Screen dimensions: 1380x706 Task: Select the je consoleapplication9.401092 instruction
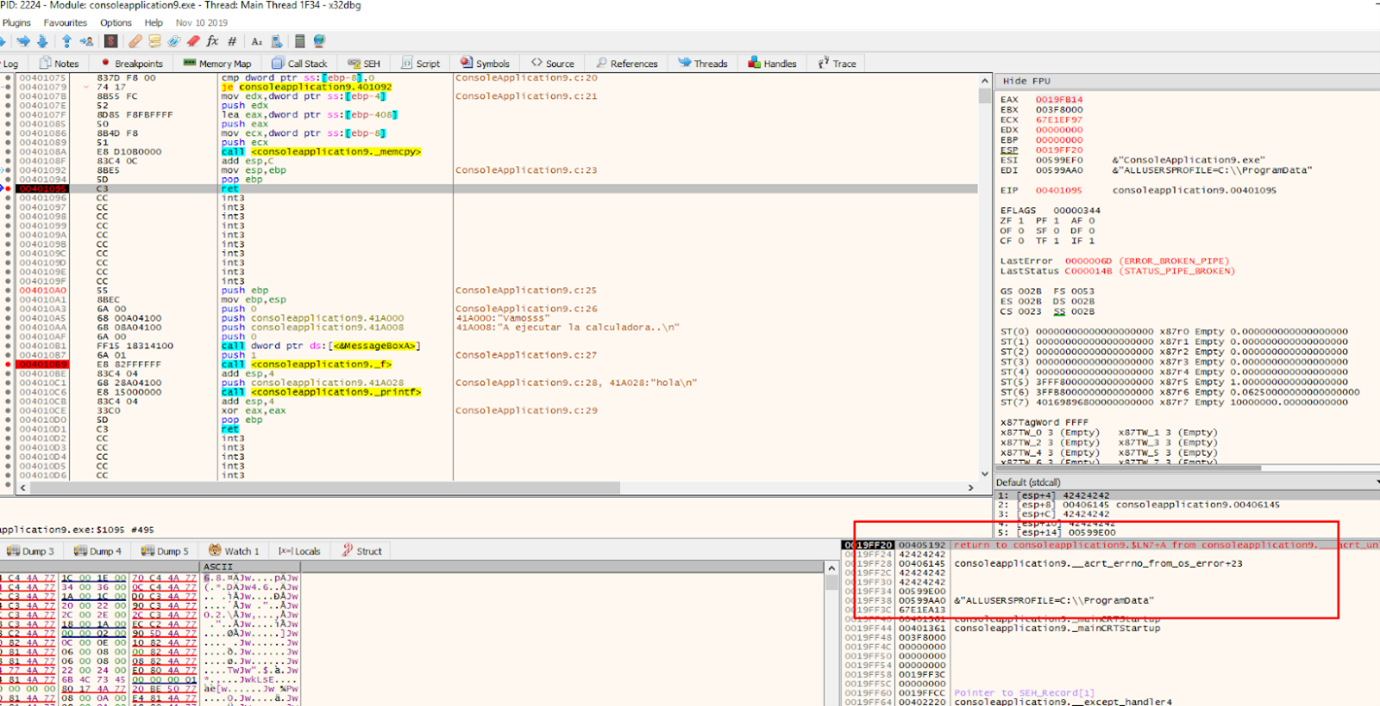click(306, 87)
